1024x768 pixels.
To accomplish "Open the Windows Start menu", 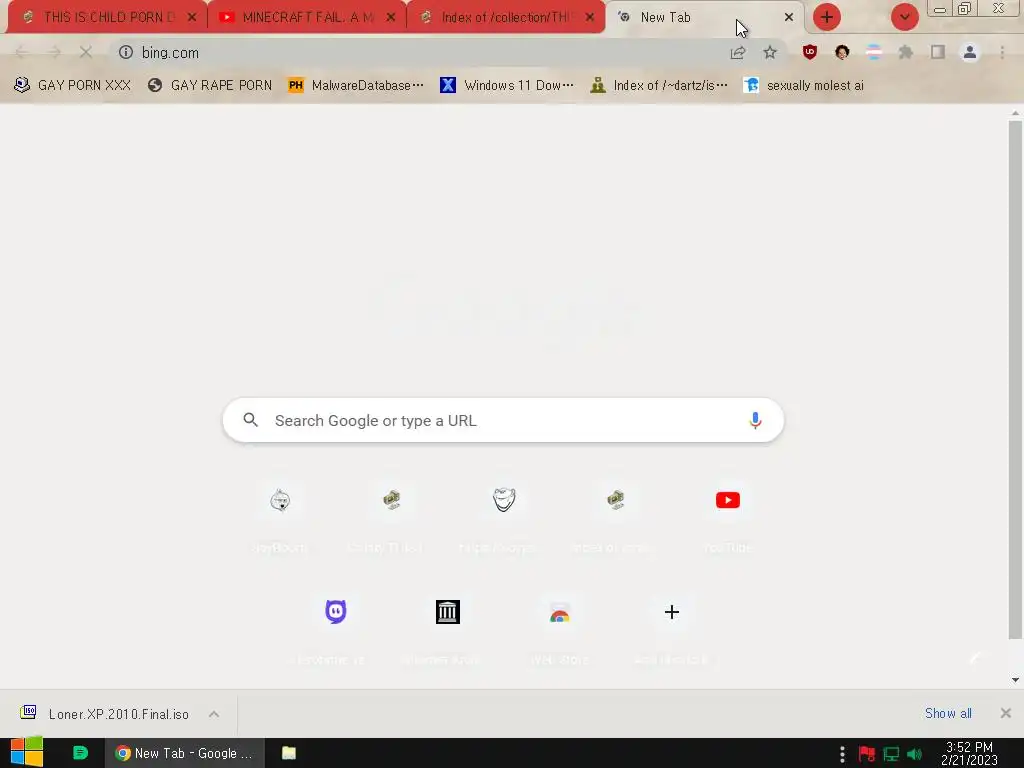I will [27, 752].
